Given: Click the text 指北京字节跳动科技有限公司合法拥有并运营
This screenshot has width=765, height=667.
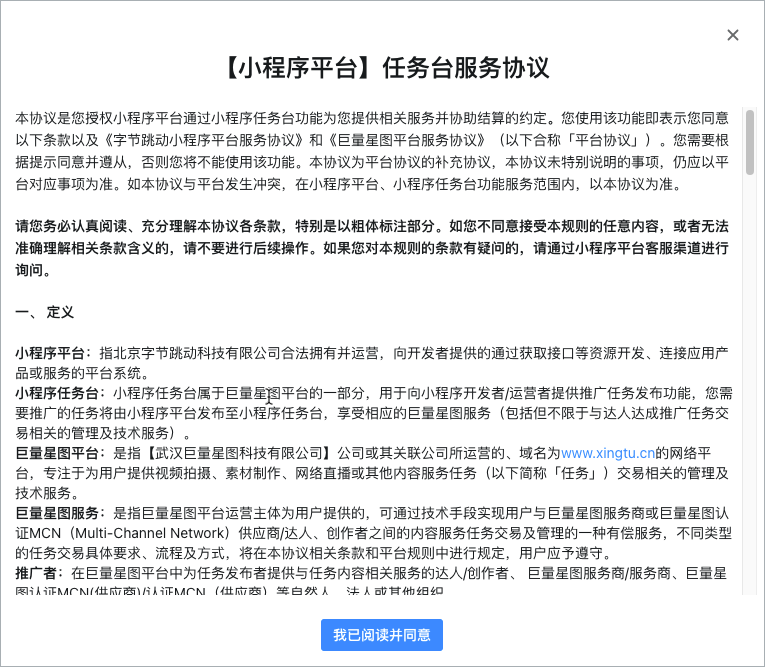Looking at the screenshot, I should [x=239, y=353].
